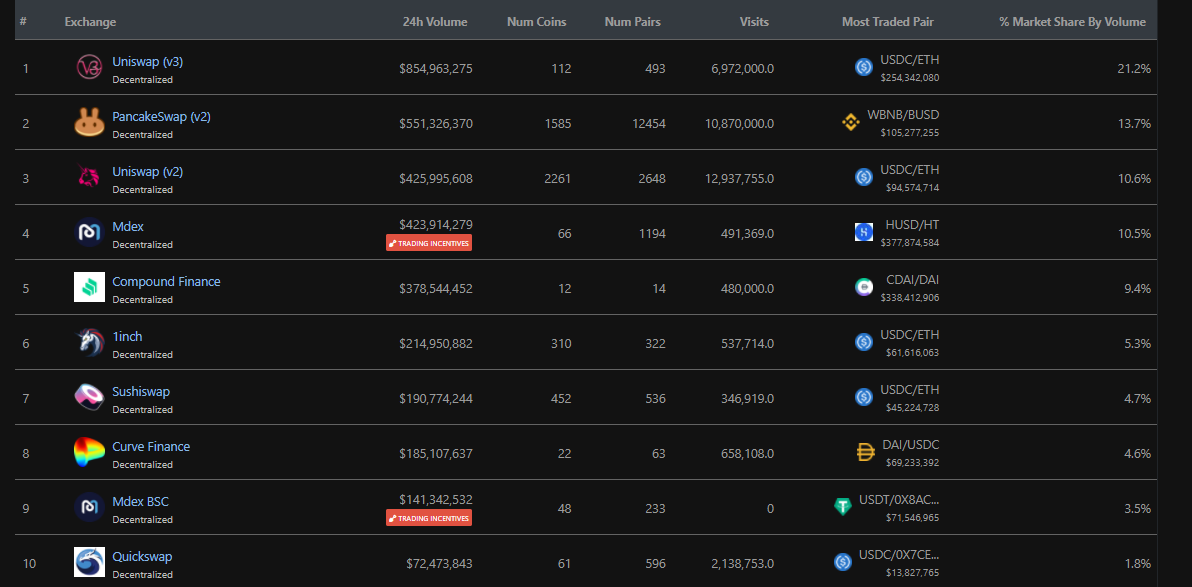Image resolution: width=1192 pixels, height=587 pixels.
Task: Click the PancakeSwap (v2) pancake bunny logo
Action: point(89,122)
